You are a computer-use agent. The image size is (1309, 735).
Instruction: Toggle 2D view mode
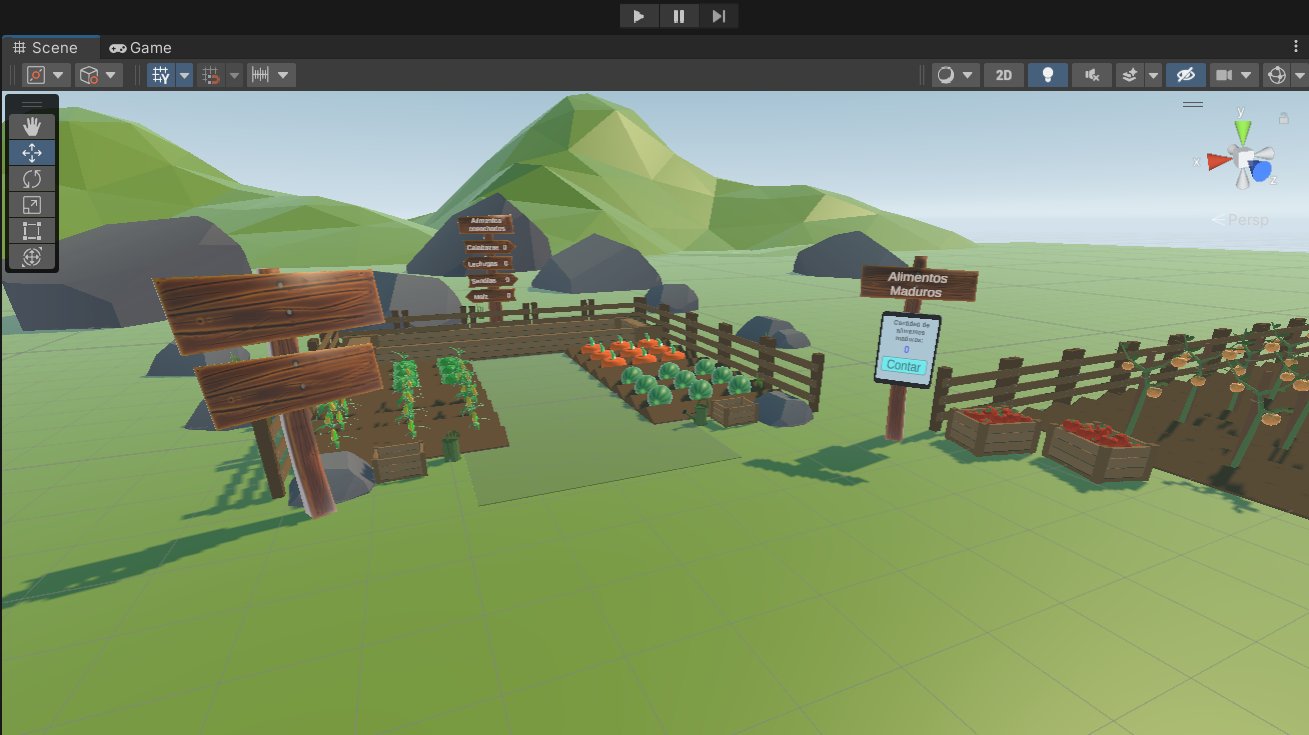pyautogui.click(x=1004, y=75)
